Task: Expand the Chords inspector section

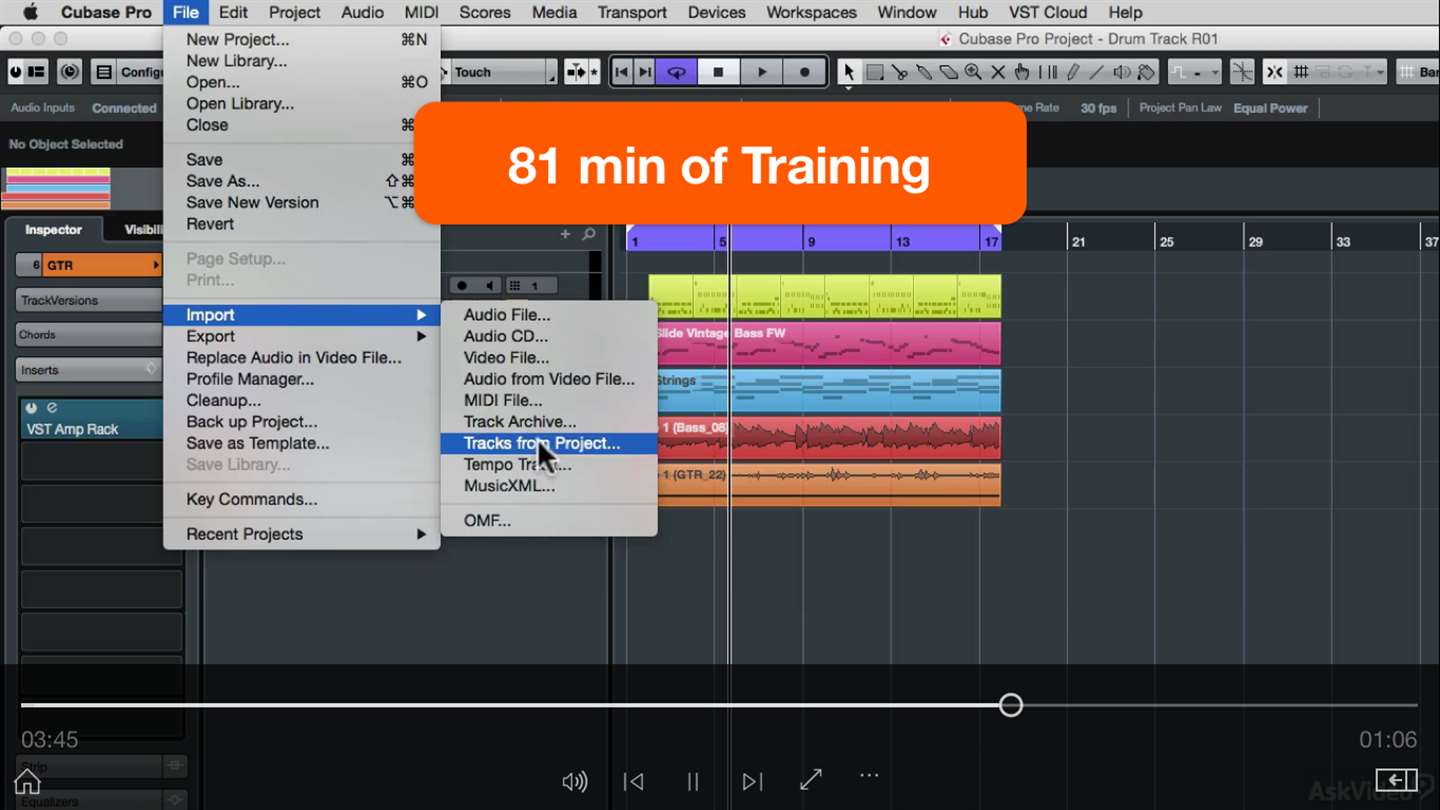Action: click(x=89, y=335)
